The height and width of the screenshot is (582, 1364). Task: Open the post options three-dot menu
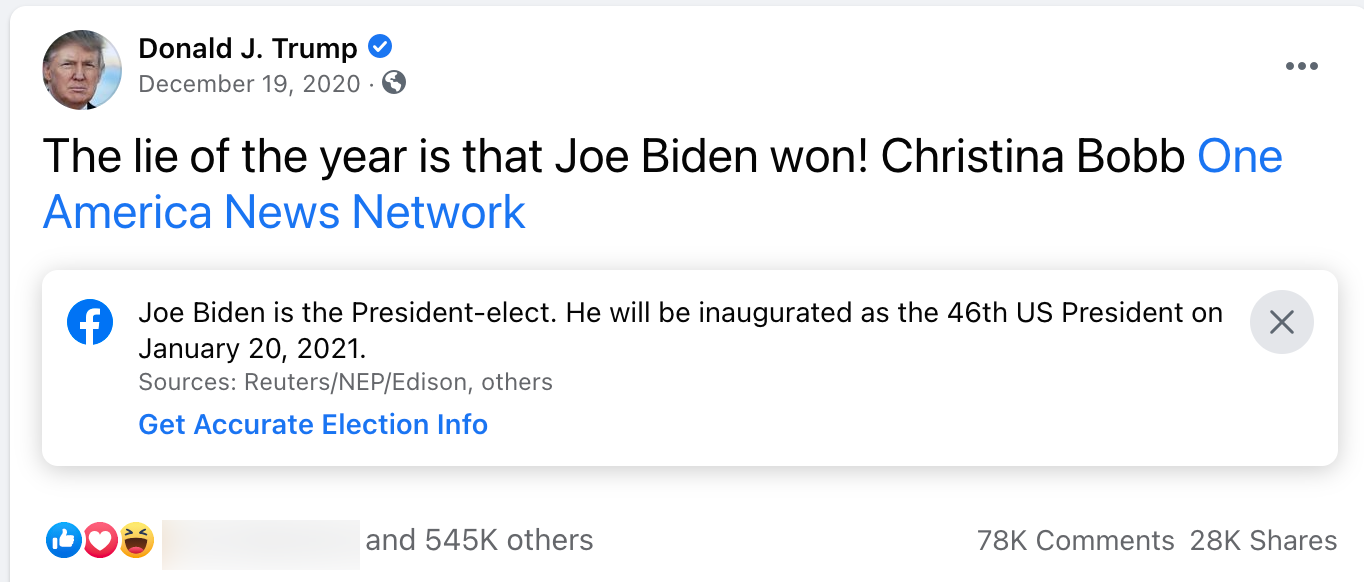pos(1301,64)
